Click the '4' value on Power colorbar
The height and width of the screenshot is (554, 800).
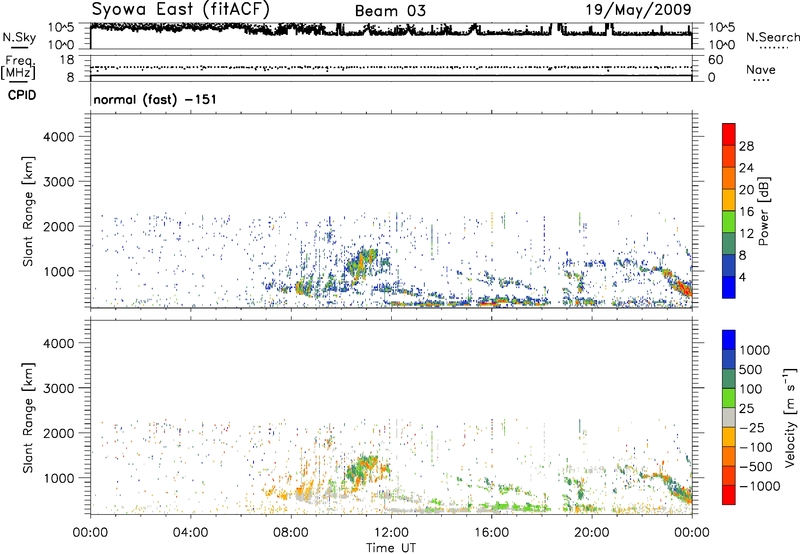click(x=742, y=277)
